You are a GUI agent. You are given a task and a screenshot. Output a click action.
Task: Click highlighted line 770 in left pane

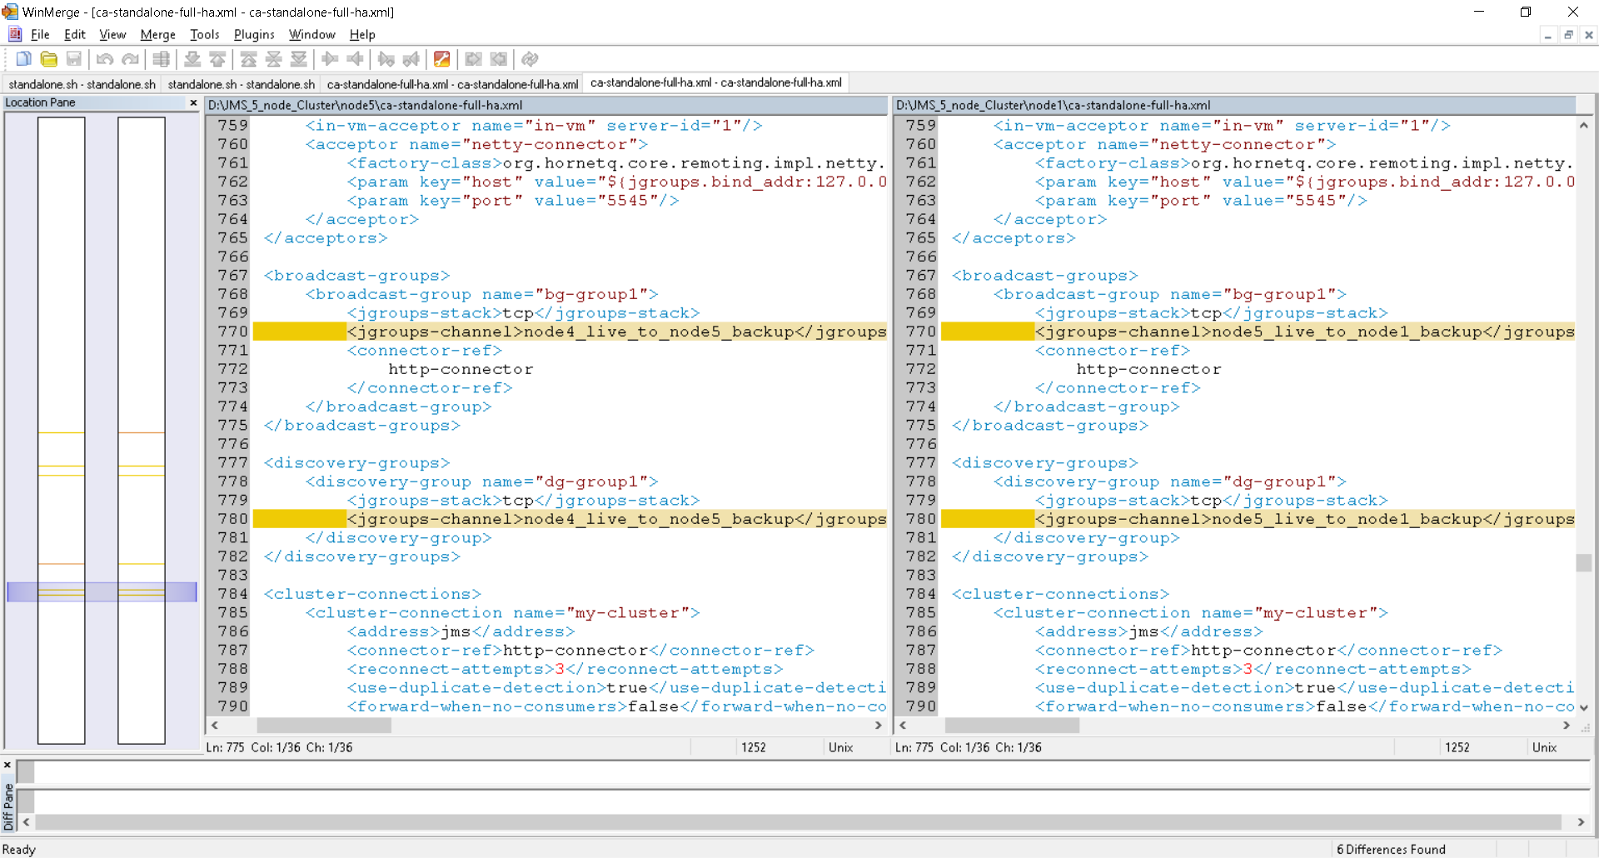click(x=569, y=332)
